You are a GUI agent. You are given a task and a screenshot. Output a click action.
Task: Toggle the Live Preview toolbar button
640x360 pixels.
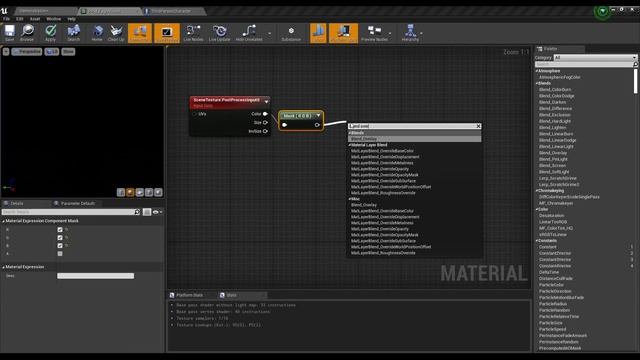coord(167,33)
